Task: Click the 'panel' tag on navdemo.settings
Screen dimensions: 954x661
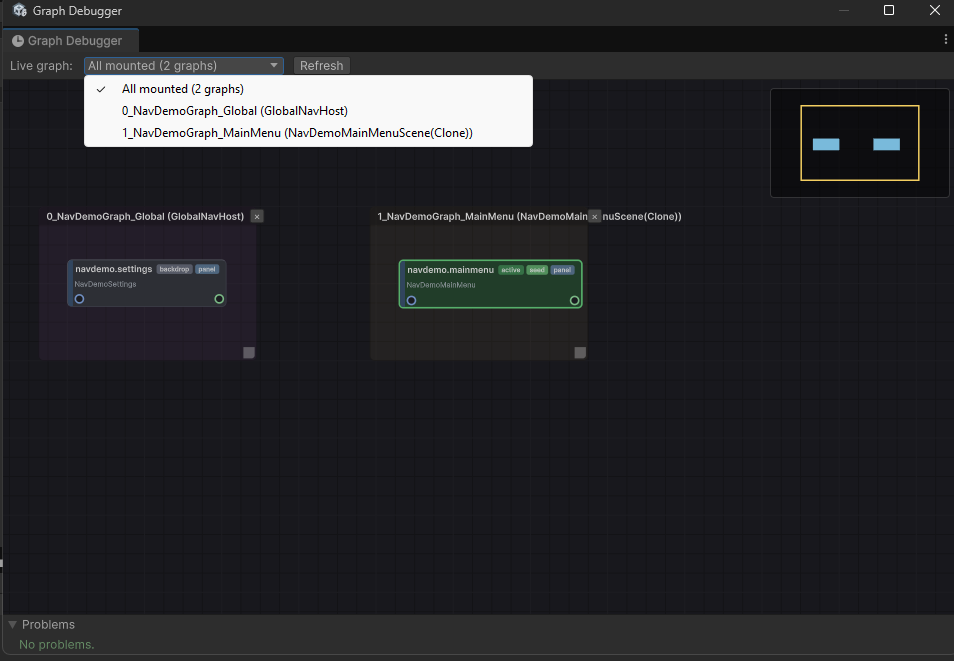Action: point(207,269)
